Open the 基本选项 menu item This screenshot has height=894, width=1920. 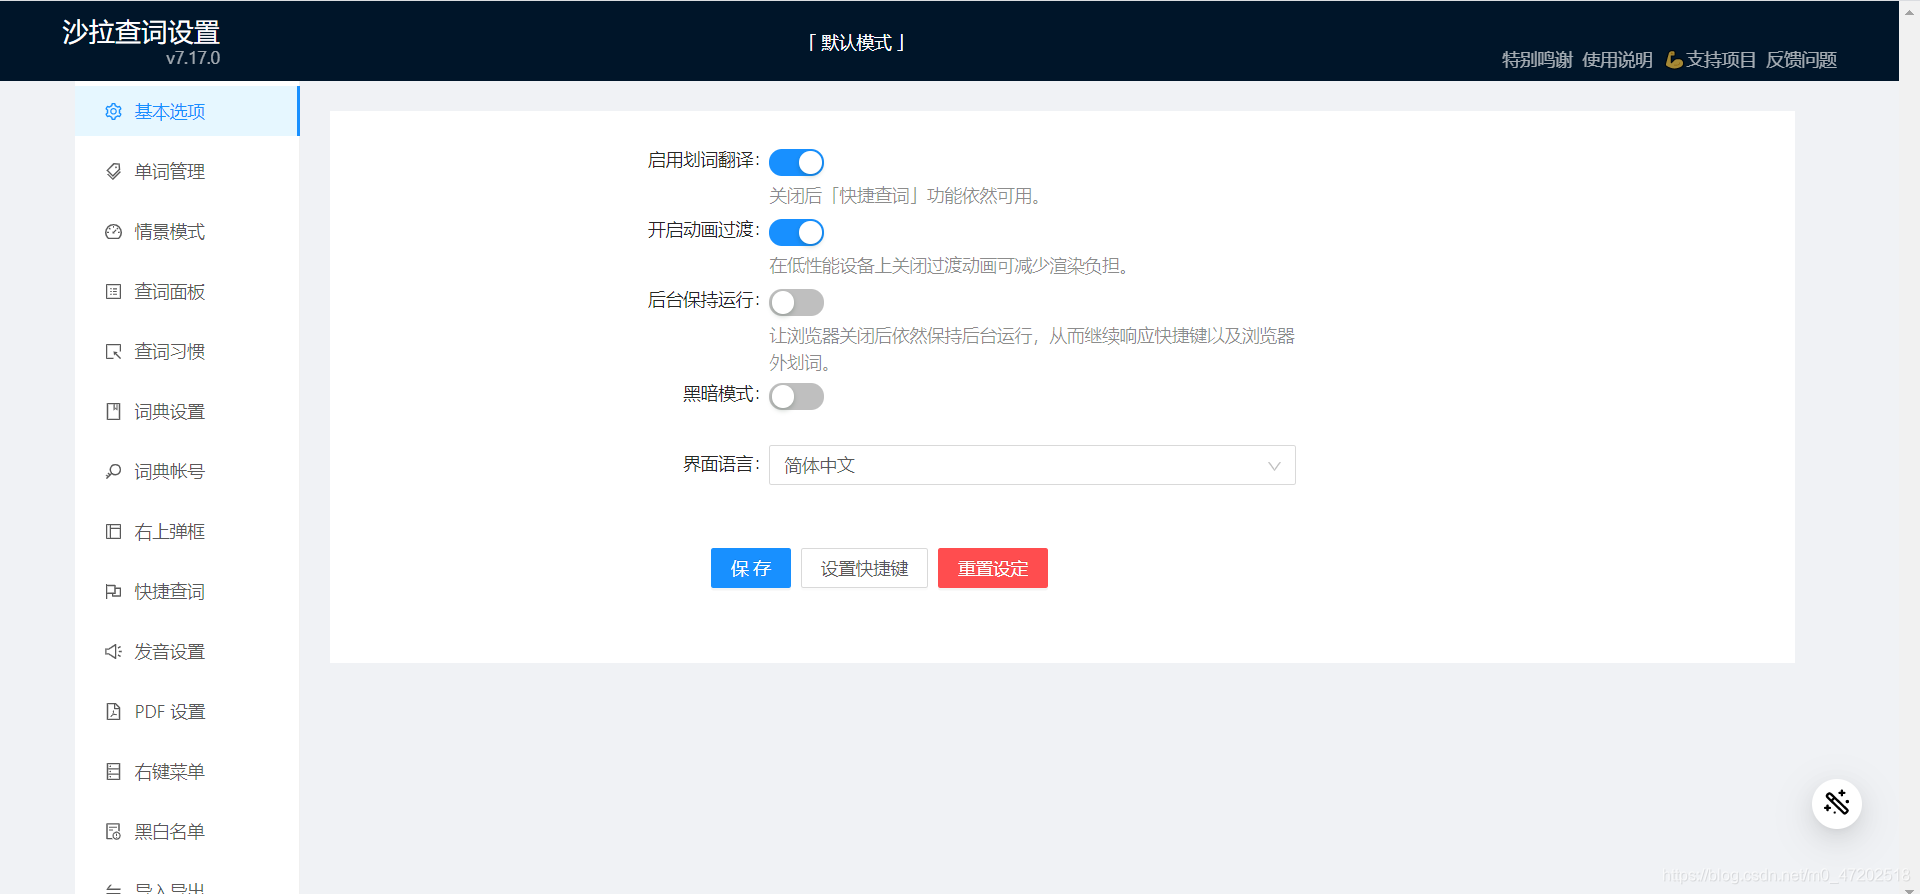[187, 111]
